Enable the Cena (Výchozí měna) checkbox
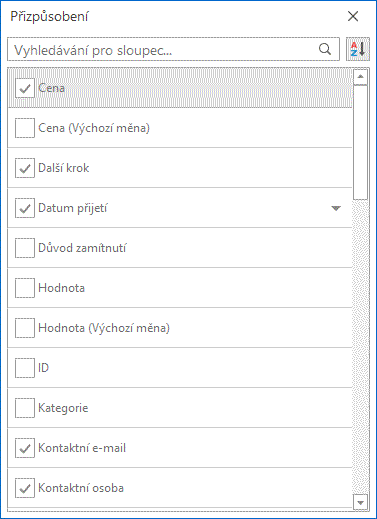Image resolution: width=377 pixels, height=519 pixels. [25, 128]
